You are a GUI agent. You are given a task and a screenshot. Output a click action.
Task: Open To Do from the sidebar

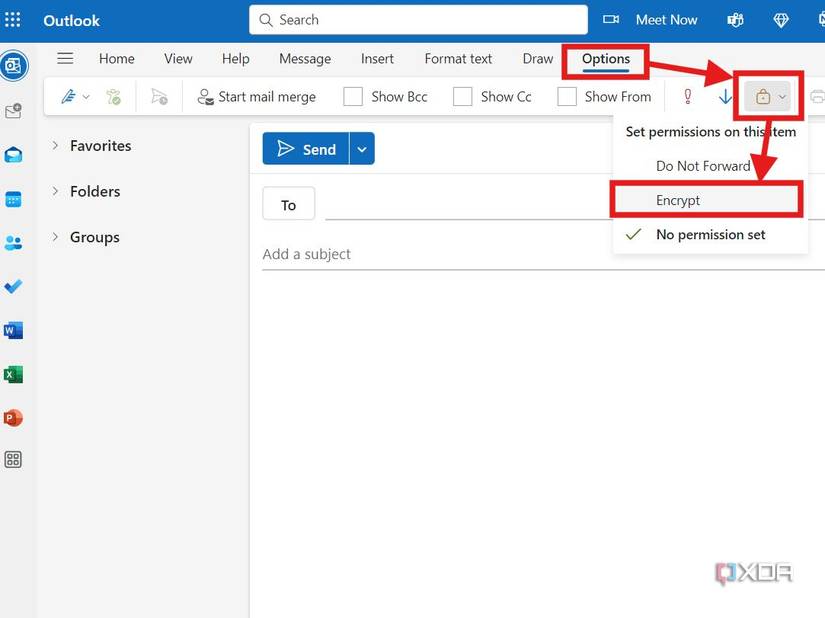coord(14,287)
